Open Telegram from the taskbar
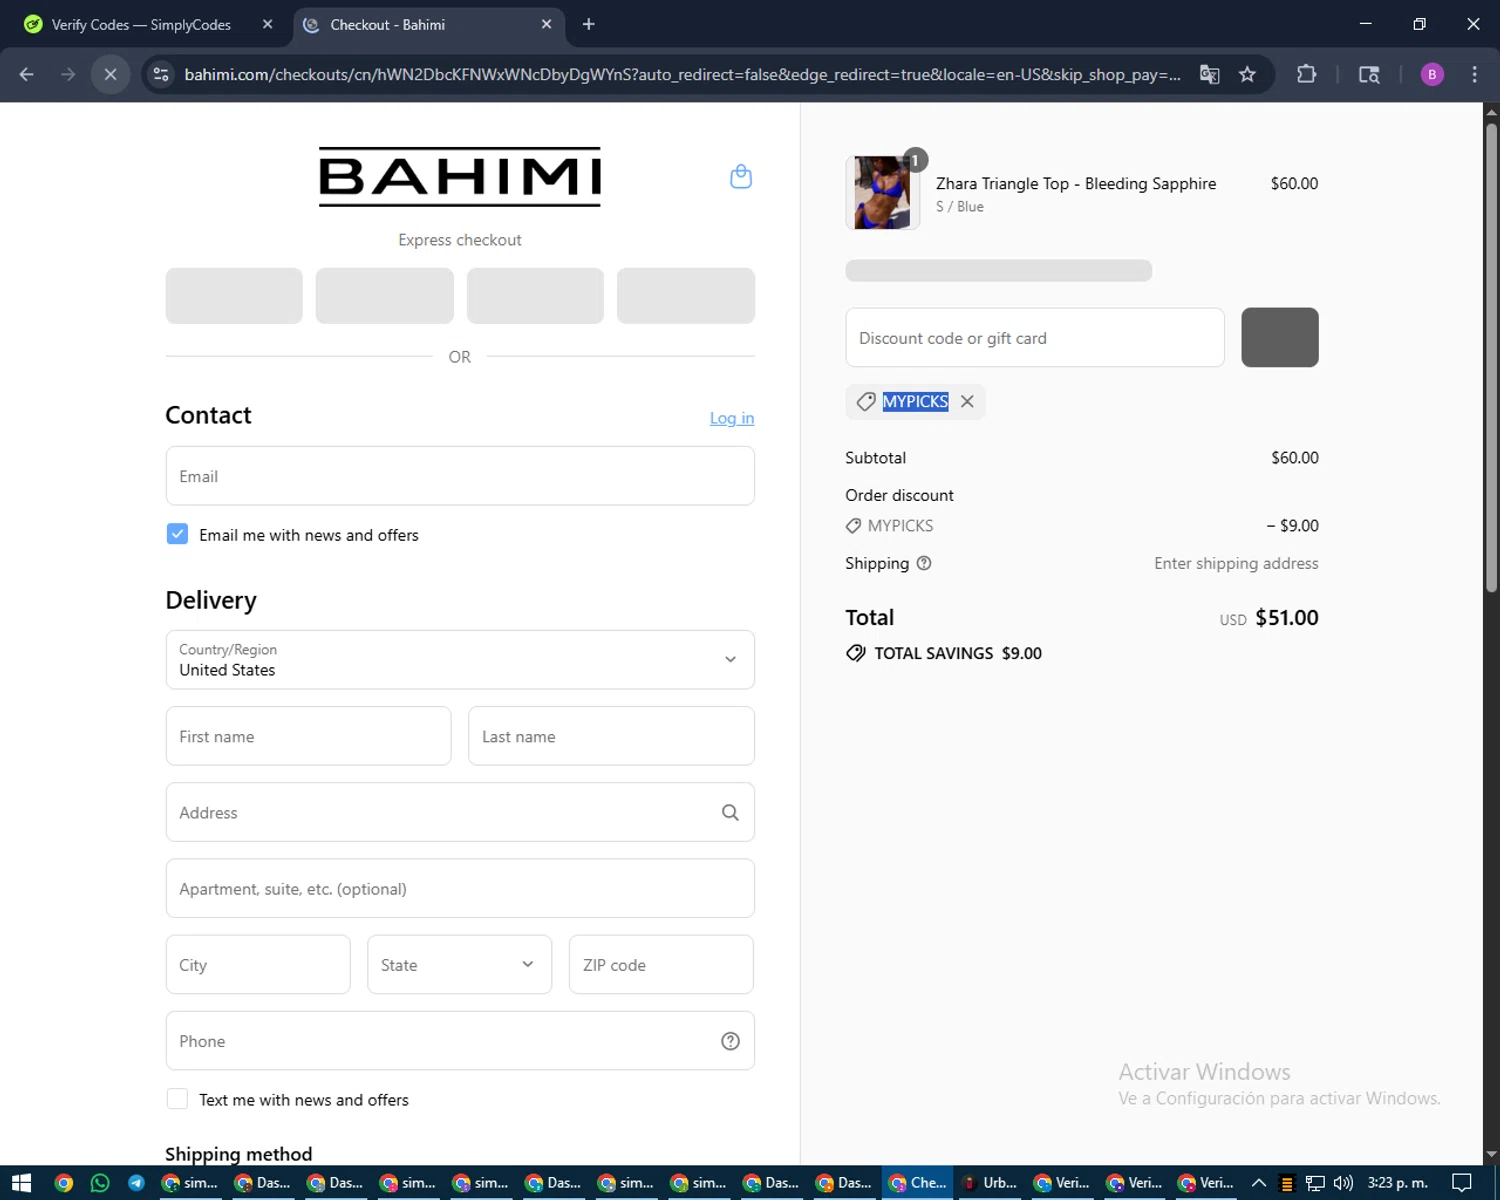1500x1200 pixels. click(136, 1183)
